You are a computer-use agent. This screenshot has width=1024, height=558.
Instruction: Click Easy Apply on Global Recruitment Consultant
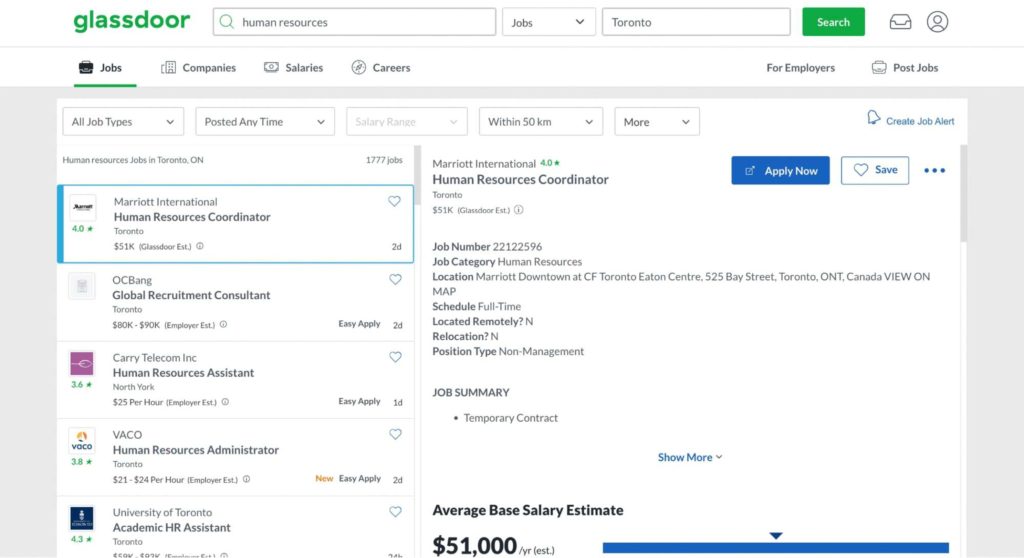[359, 323]
